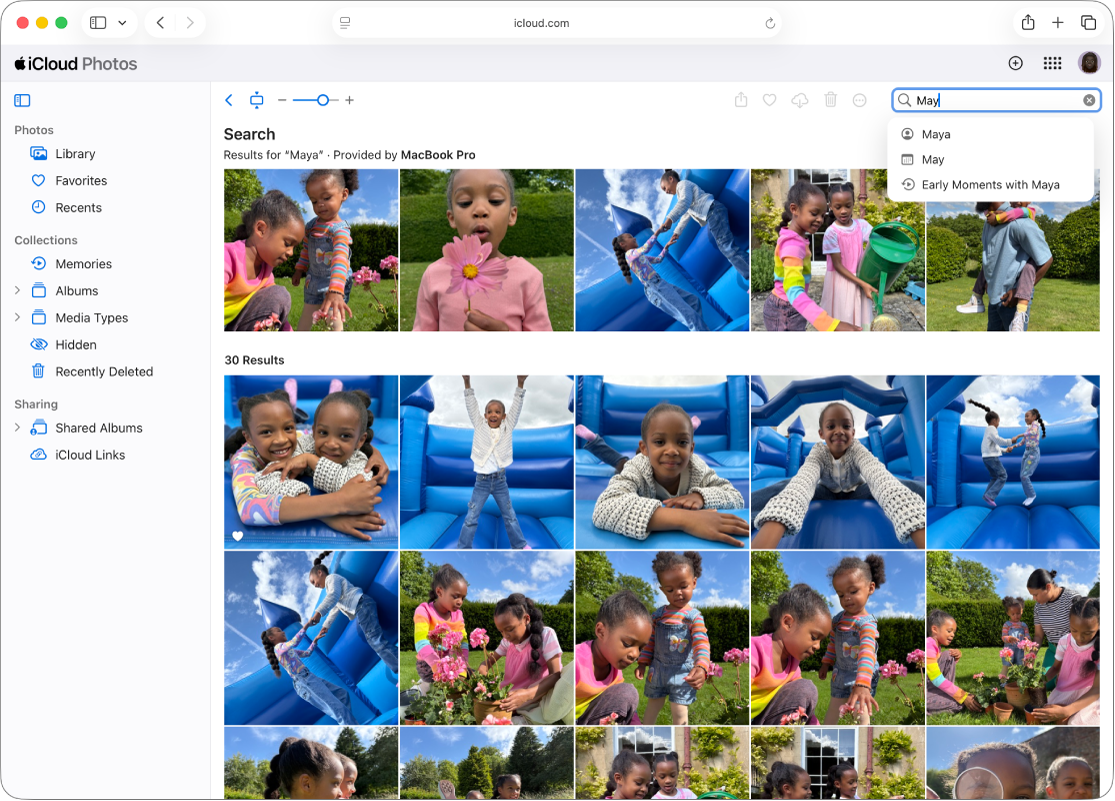Image resolution: width=1115 pixels, height=801 pixels.
Task: Expand Shared Albums under Sharing
Action: coord(18,427)
